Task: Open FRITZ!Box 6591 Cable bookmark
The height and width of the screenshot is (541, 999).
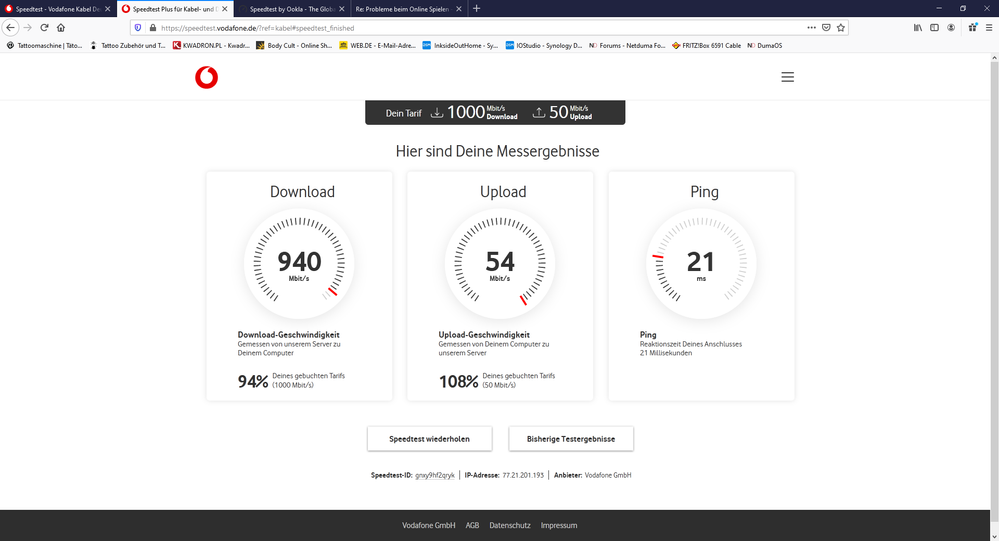Action: click(706, 45)
